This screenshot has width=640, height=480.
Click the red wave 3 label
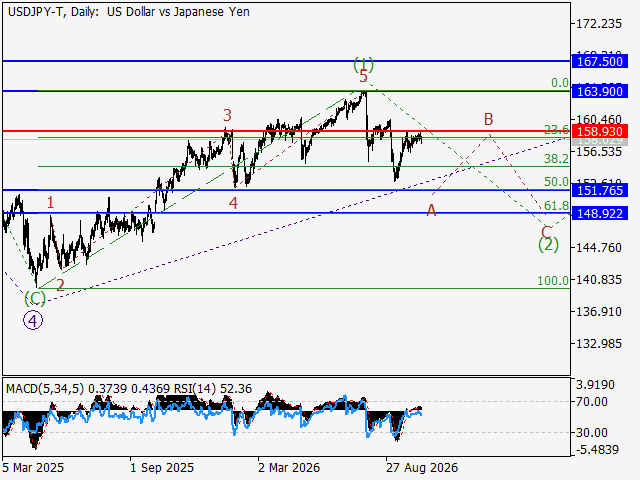227,116
